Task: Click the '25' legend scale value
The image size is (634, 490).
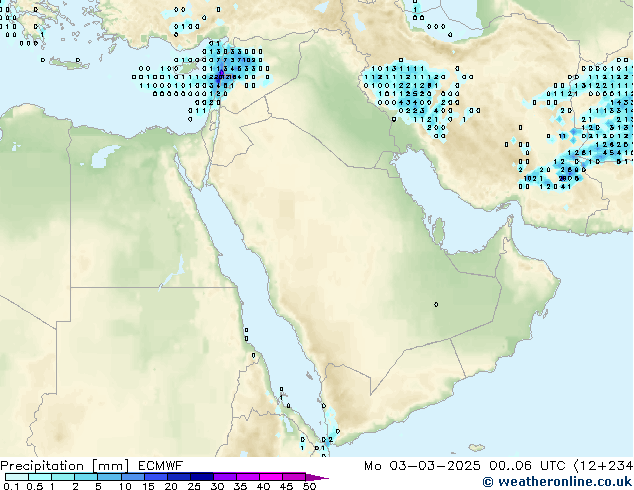Action: click(x=194, y=486)
